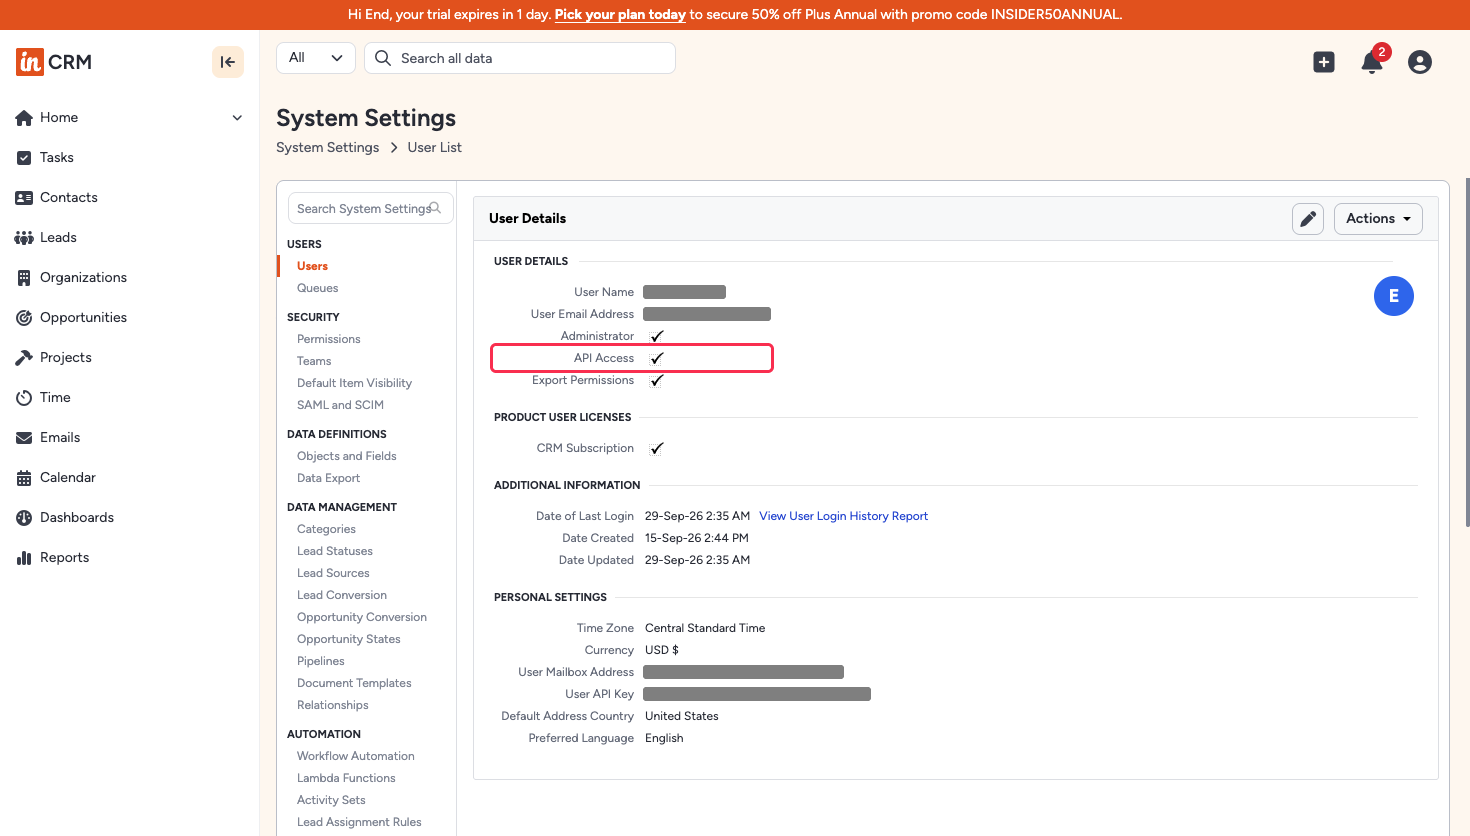Viewport: 1470px width, 836px height.
Task: Open the user profile avatar icon
Action: (x=1420, y=62)
